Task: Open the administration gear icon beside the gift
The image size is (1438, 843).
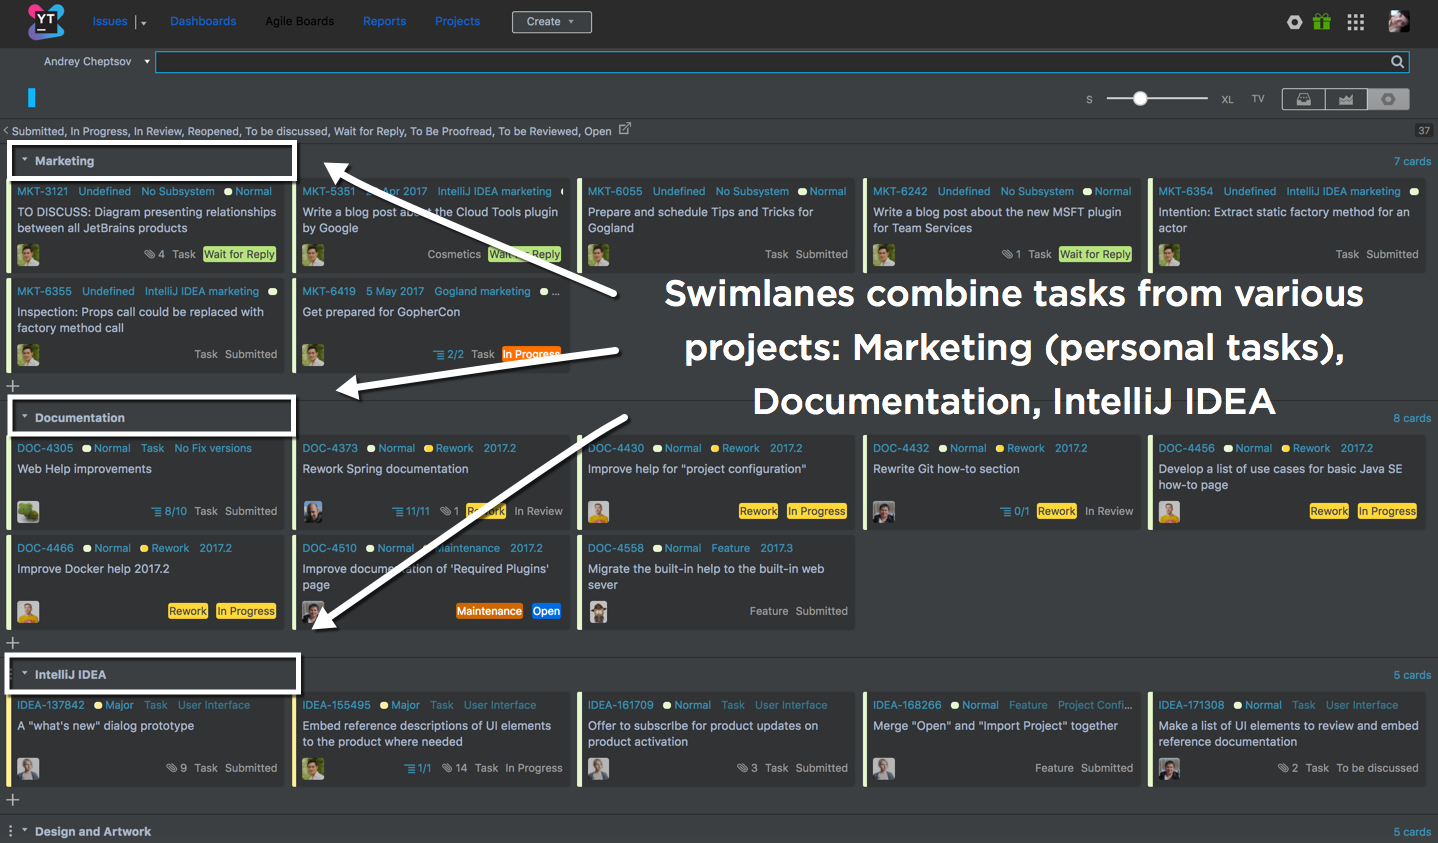Action: tap(1295, 22)
